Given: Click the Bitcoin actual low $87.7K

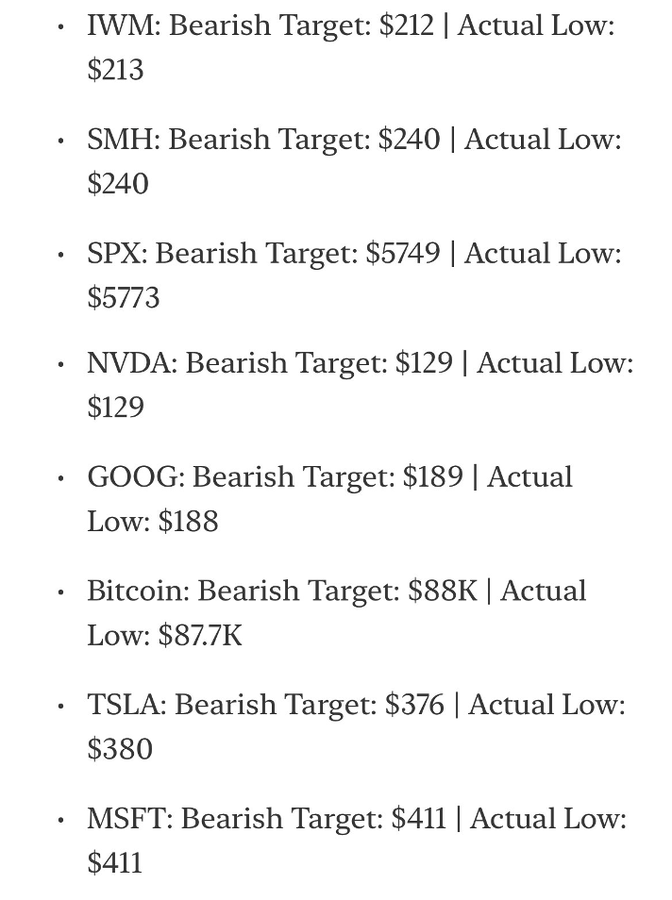Looking at the screenshot, I should (x=200, y=635).
